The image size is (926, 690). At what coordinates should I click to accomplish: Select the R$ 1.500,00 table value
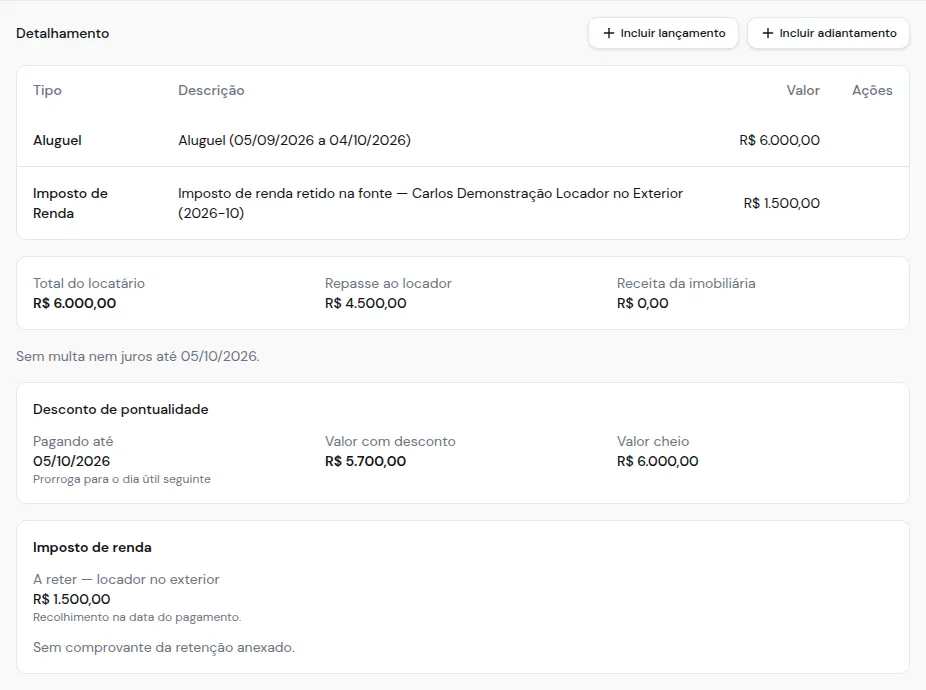781,203
